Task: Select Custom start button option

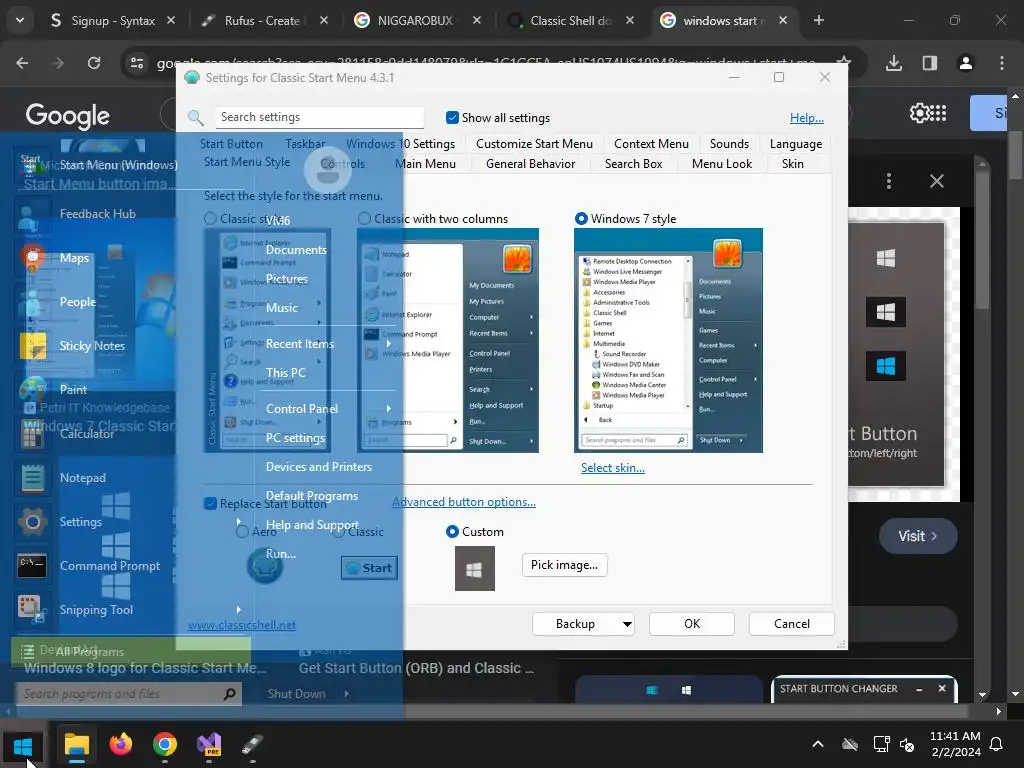Action: tap(452, 532)
